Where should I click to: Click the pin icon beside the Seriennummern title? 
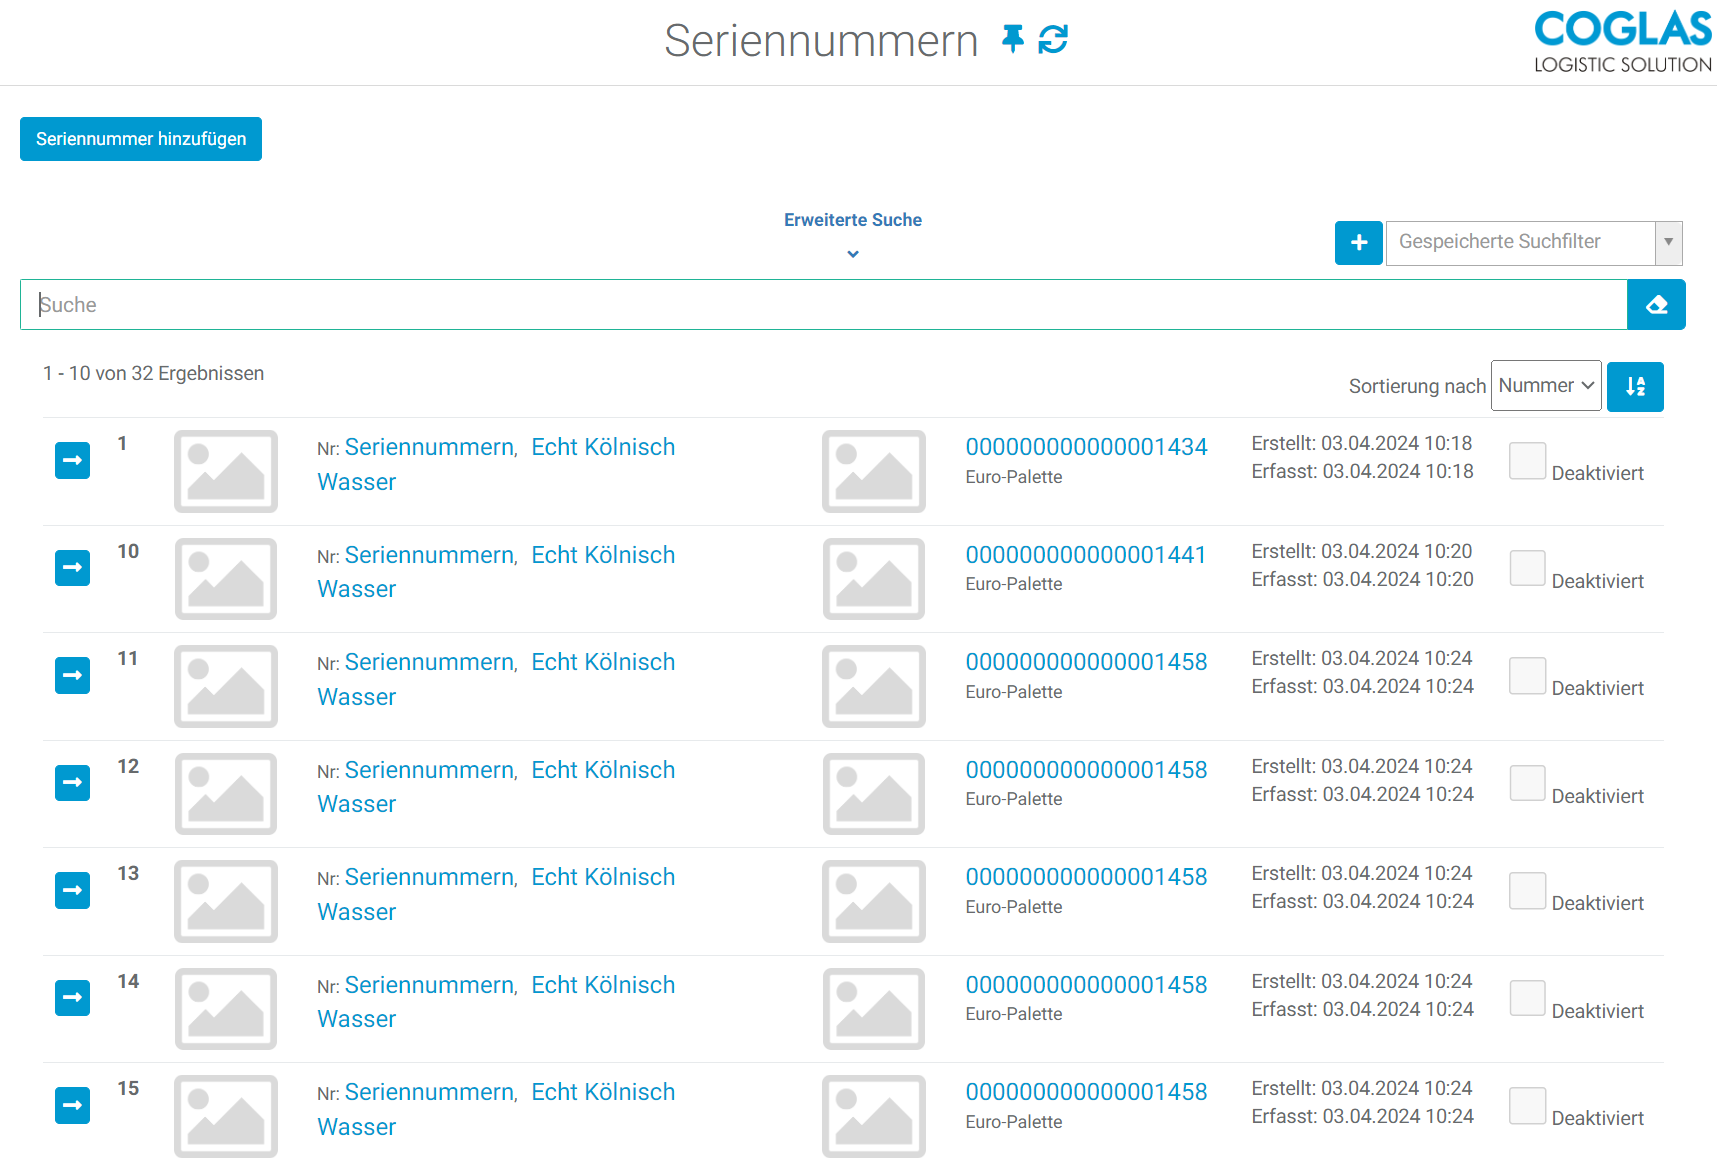point(1012,39)
